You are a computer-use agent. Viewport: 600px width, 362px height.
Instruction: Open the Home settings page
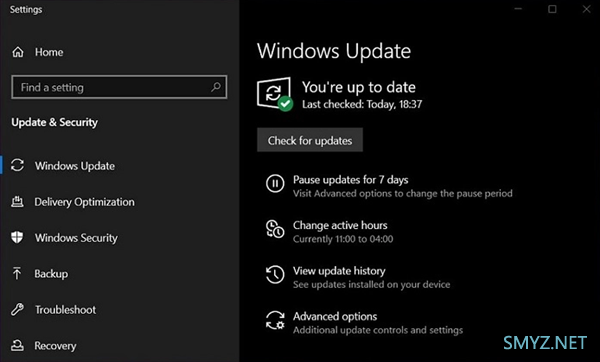pyautogui.click(x=49, y=52)
